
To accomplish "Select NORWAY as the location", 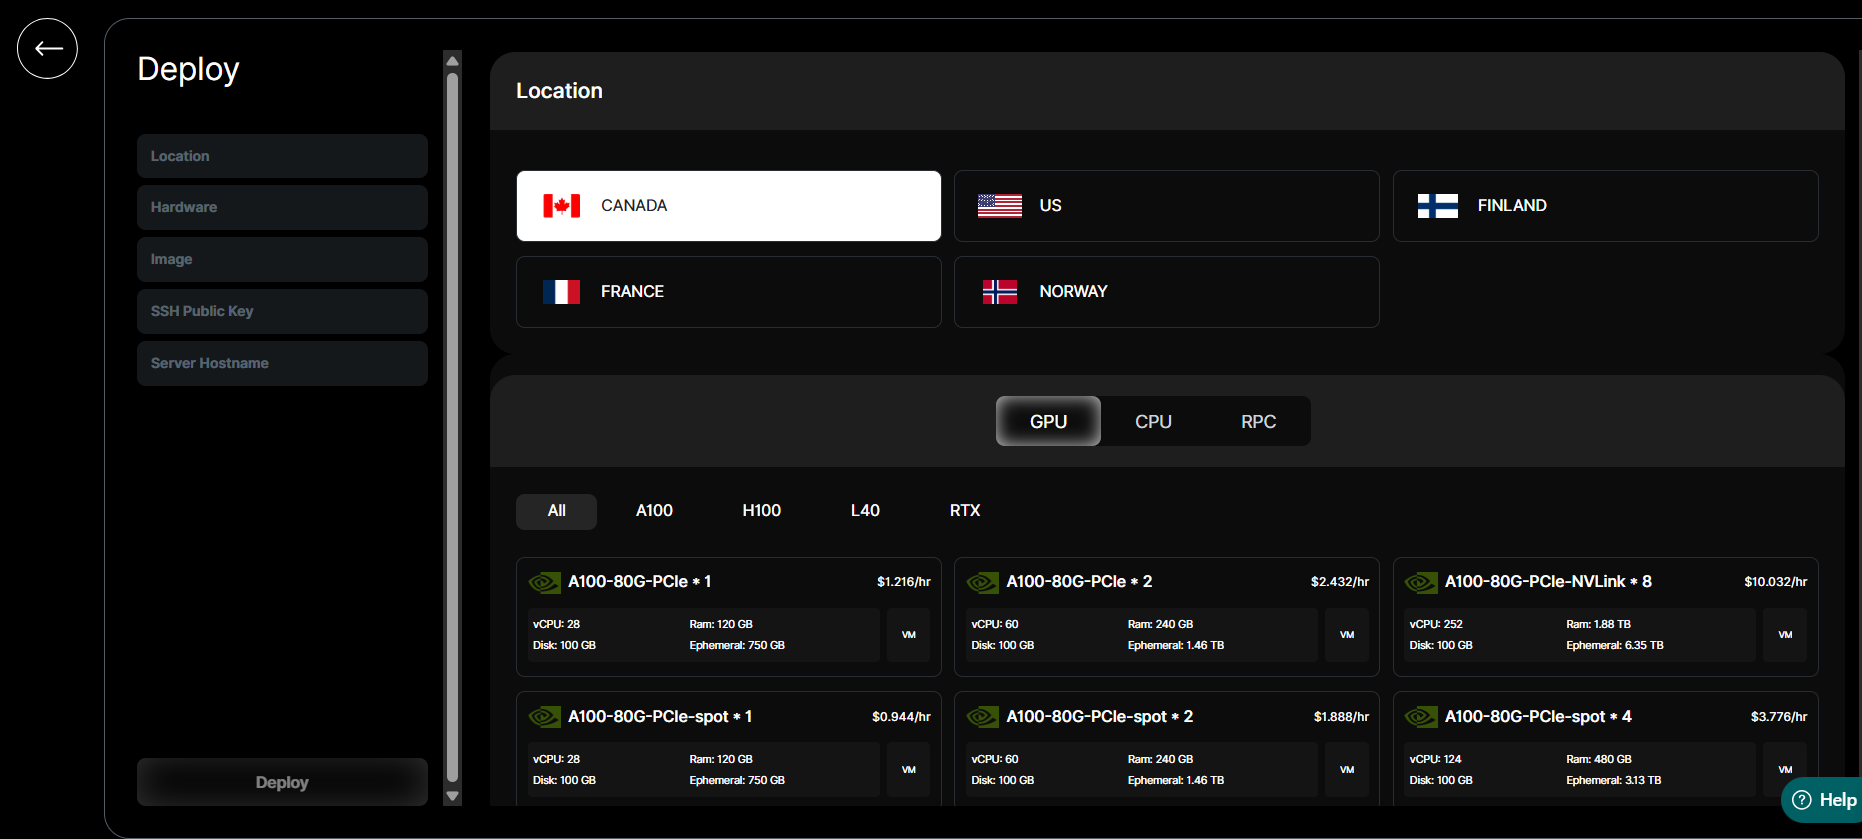I will point(1166,292).
